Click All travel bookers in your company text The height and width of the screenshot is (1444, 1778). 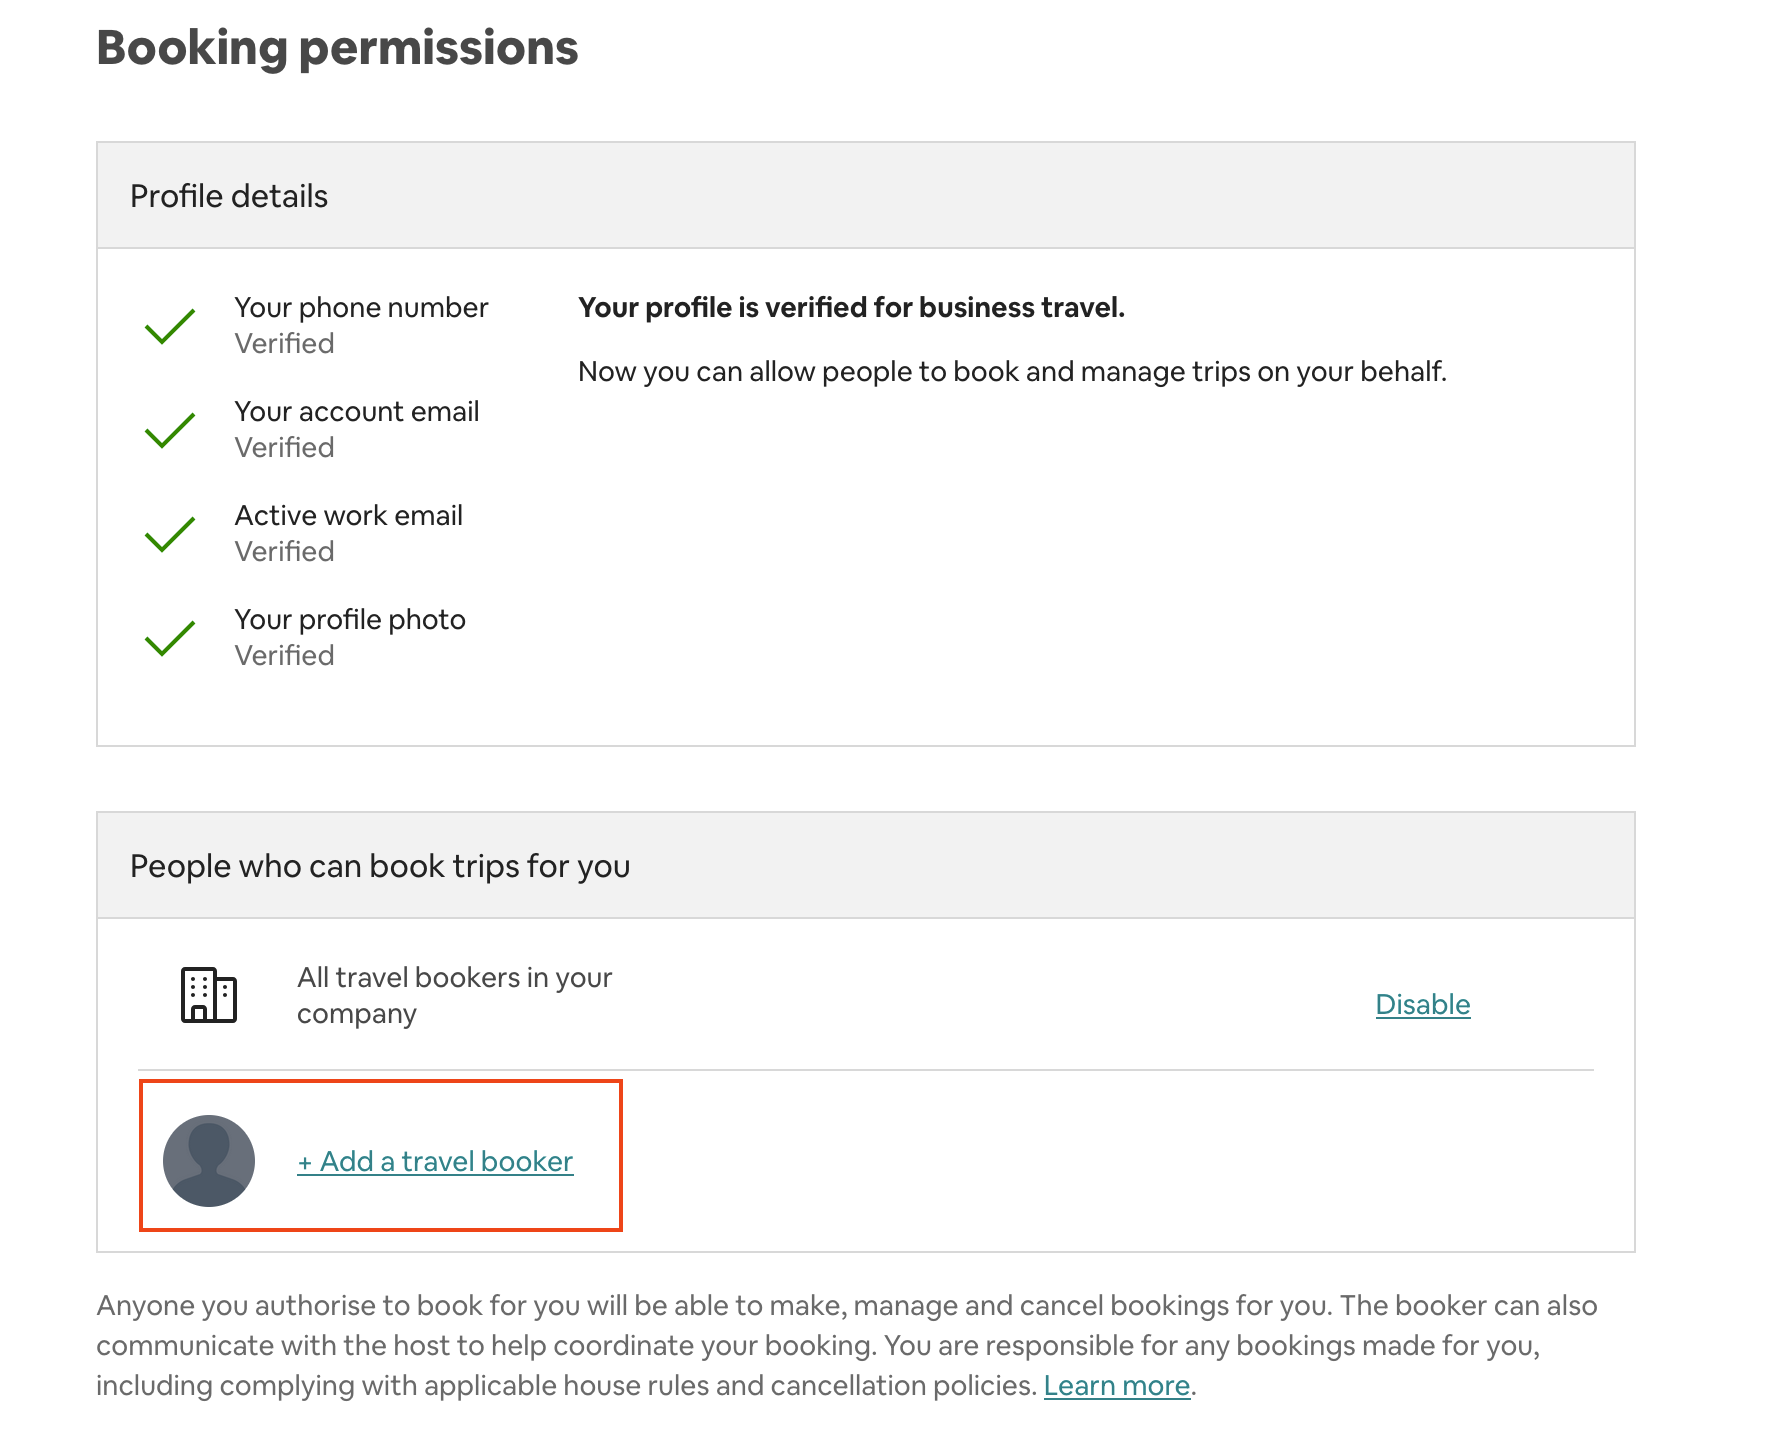455,995
